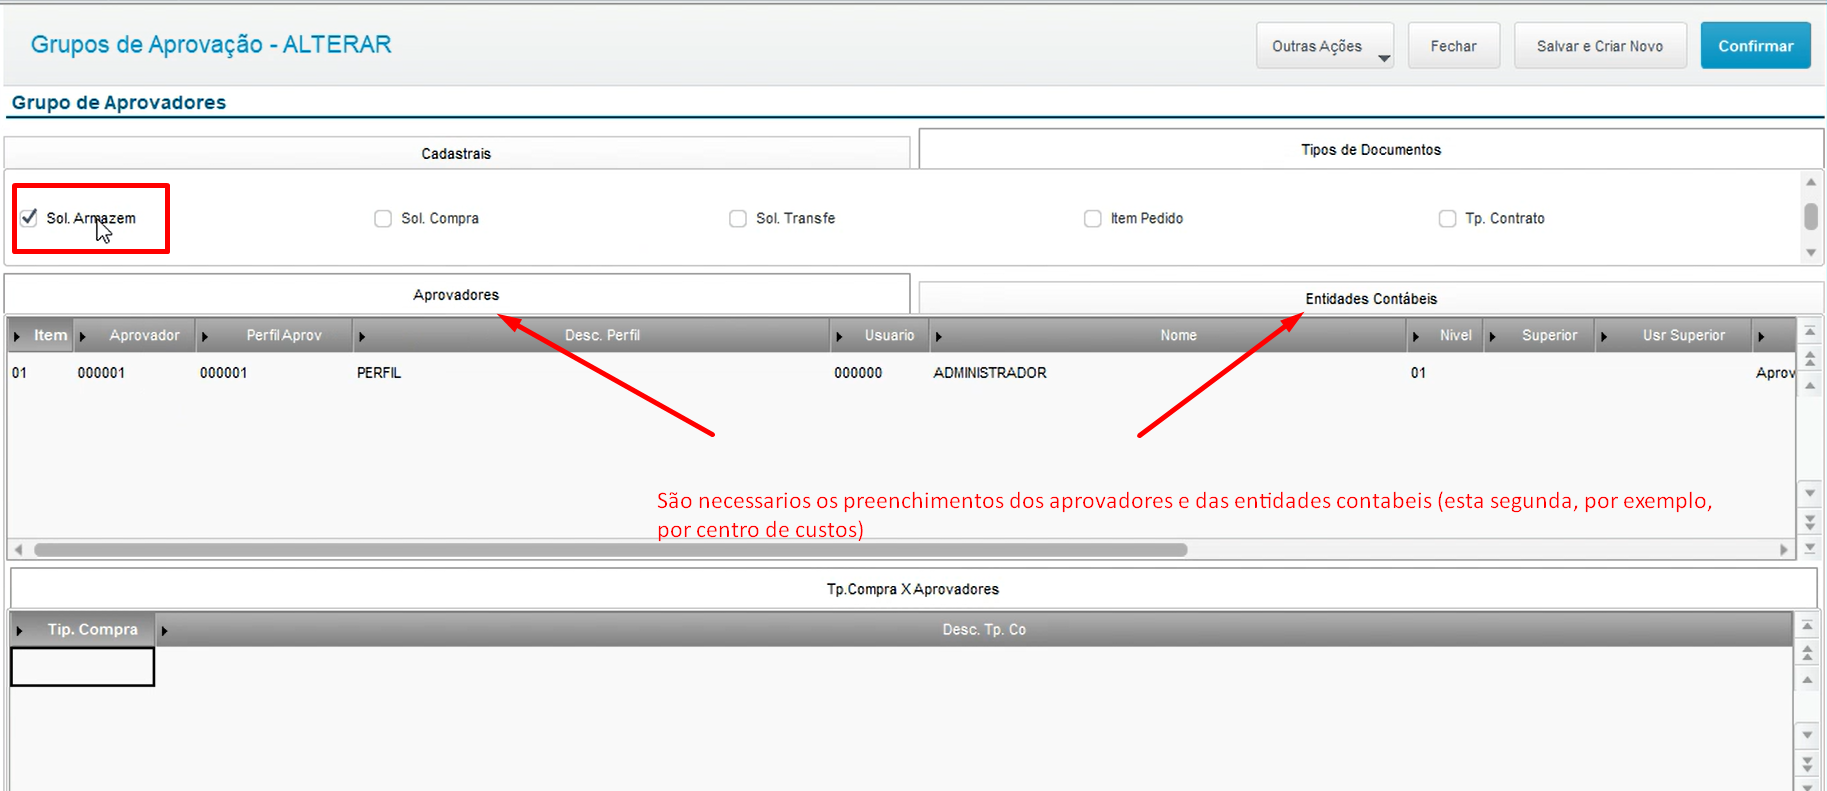The width and height of the screenshot is (1827, 791).
Task: Click the Nivel column header
Action: pos(1446,335)
